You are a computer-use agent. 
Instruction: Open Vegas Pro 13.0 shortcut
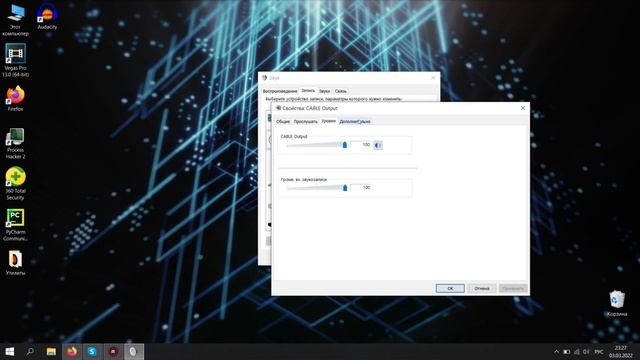16,60
